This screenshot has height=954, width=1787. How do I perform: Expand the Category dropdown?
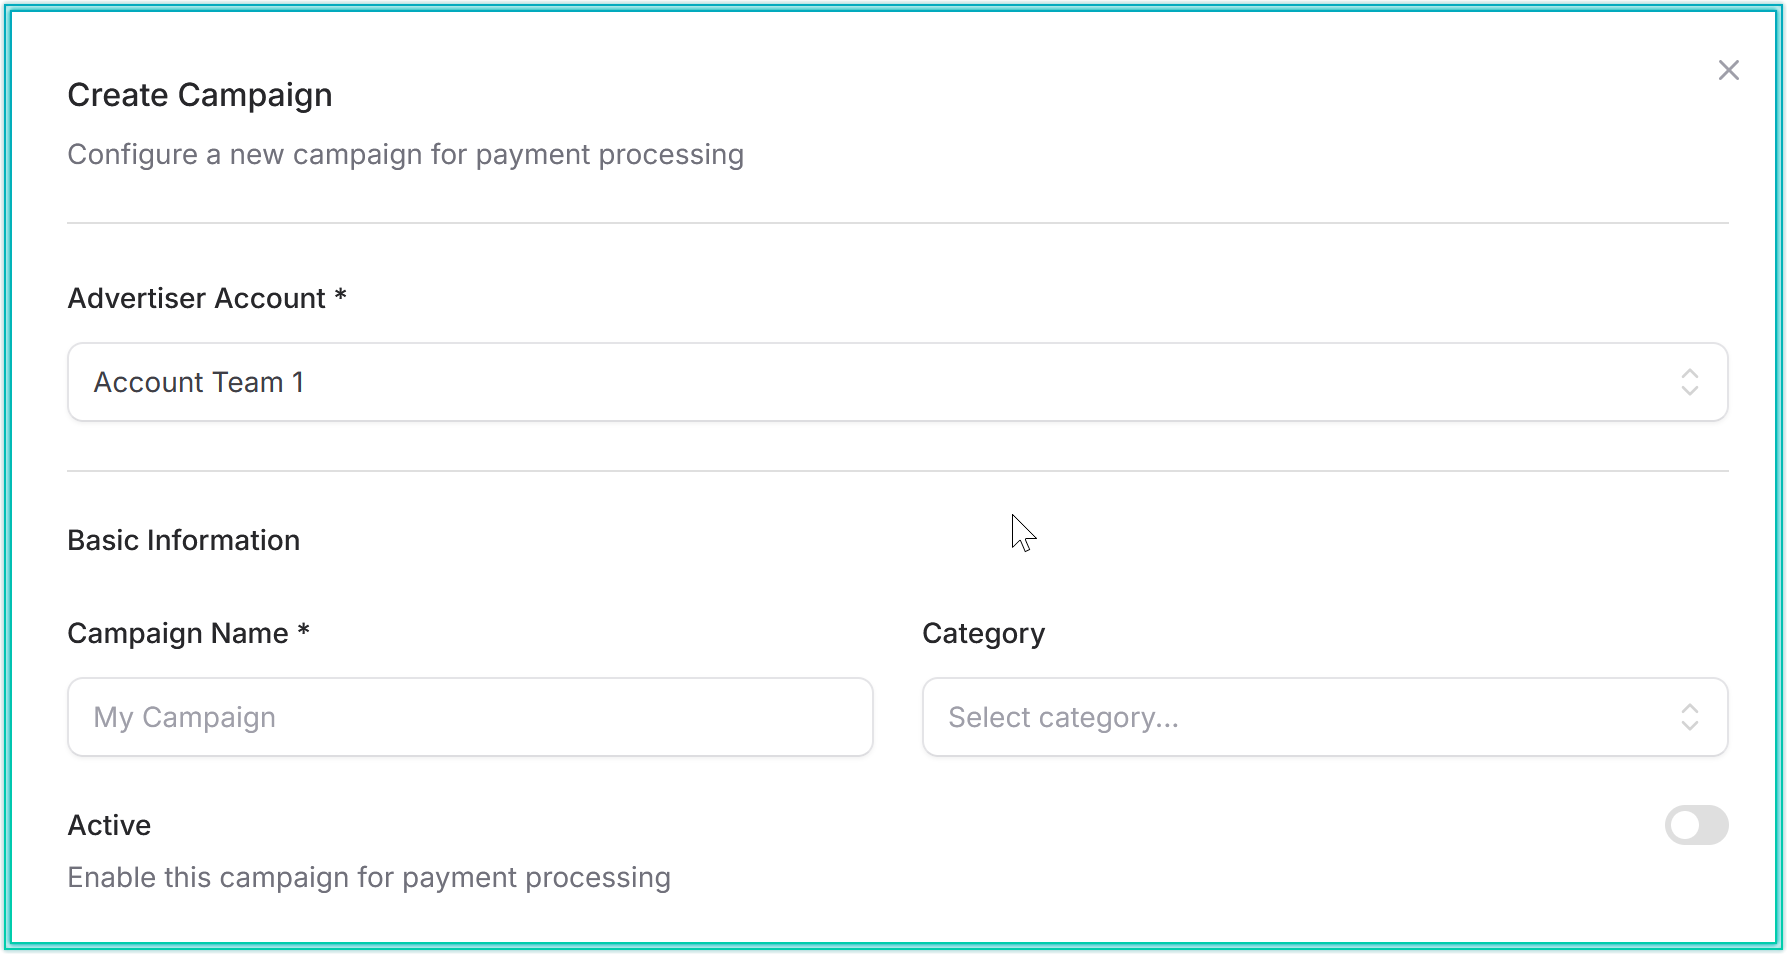(1324, 717)
